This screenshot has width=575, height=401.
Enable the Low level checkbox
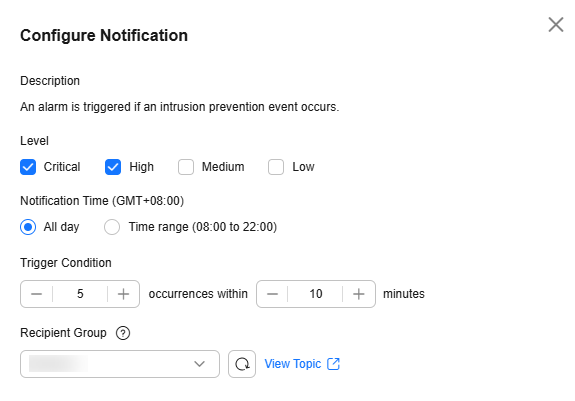tap(276, 167)
